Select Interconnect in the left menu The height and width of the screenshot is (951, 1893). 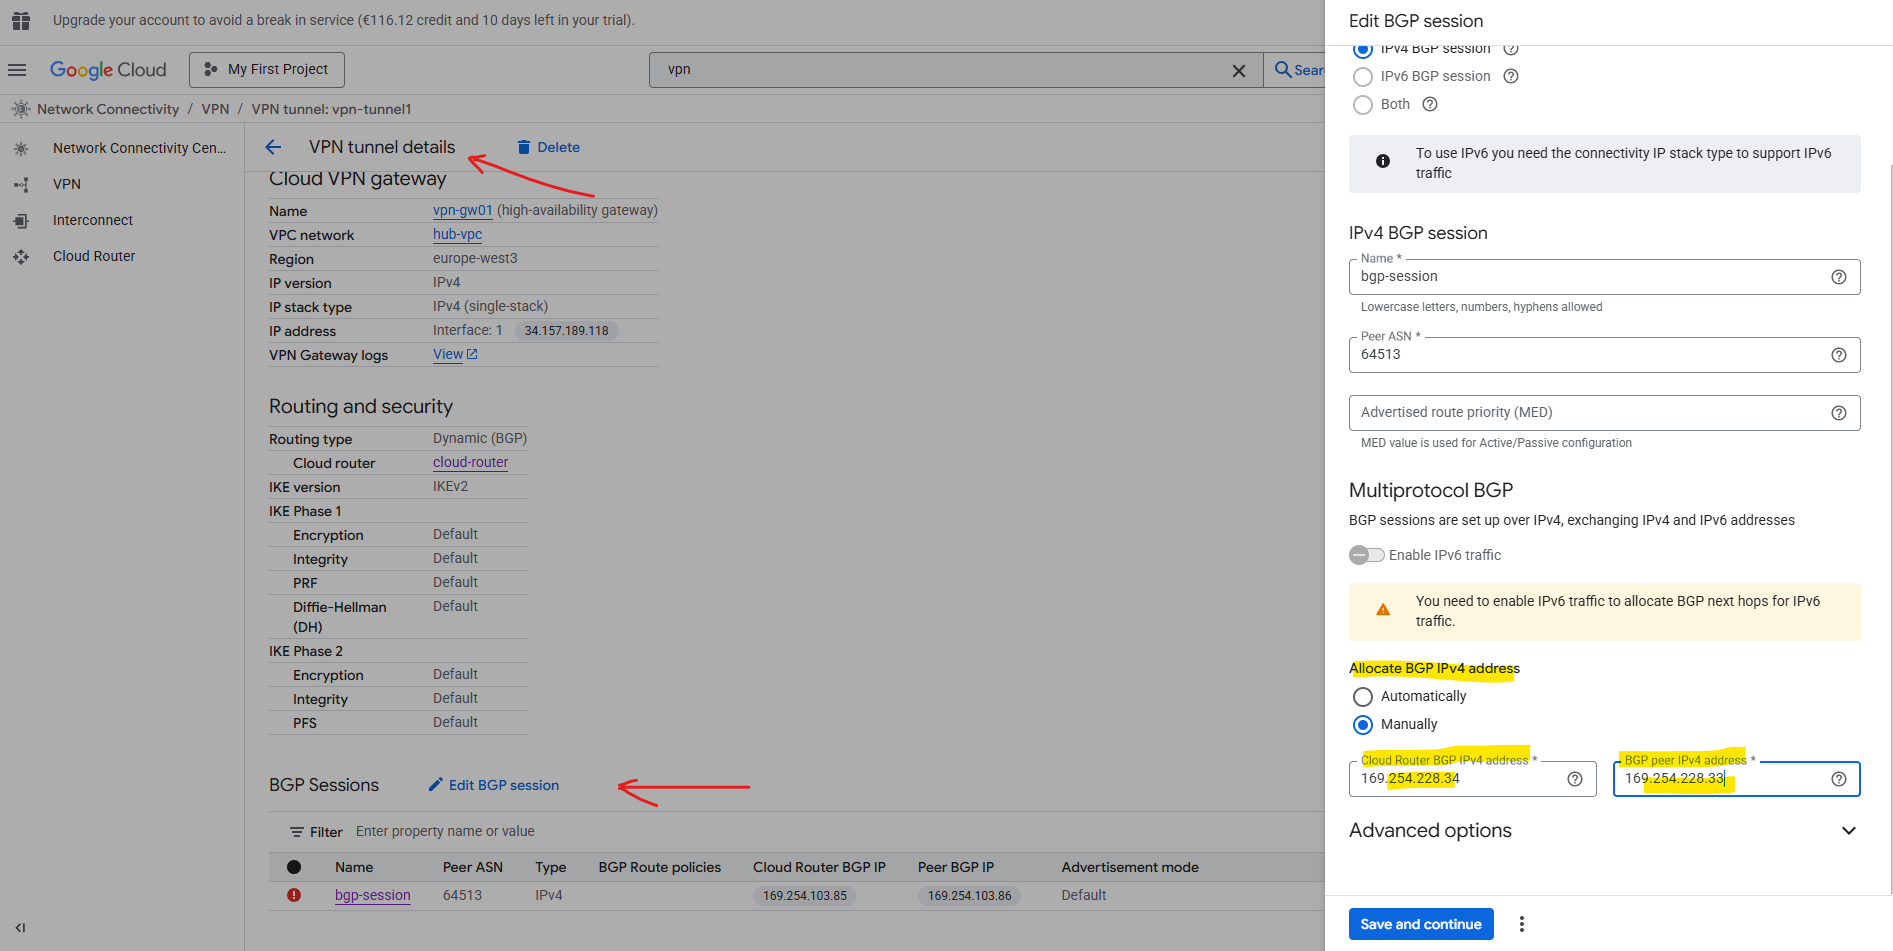tap(93, 220)
